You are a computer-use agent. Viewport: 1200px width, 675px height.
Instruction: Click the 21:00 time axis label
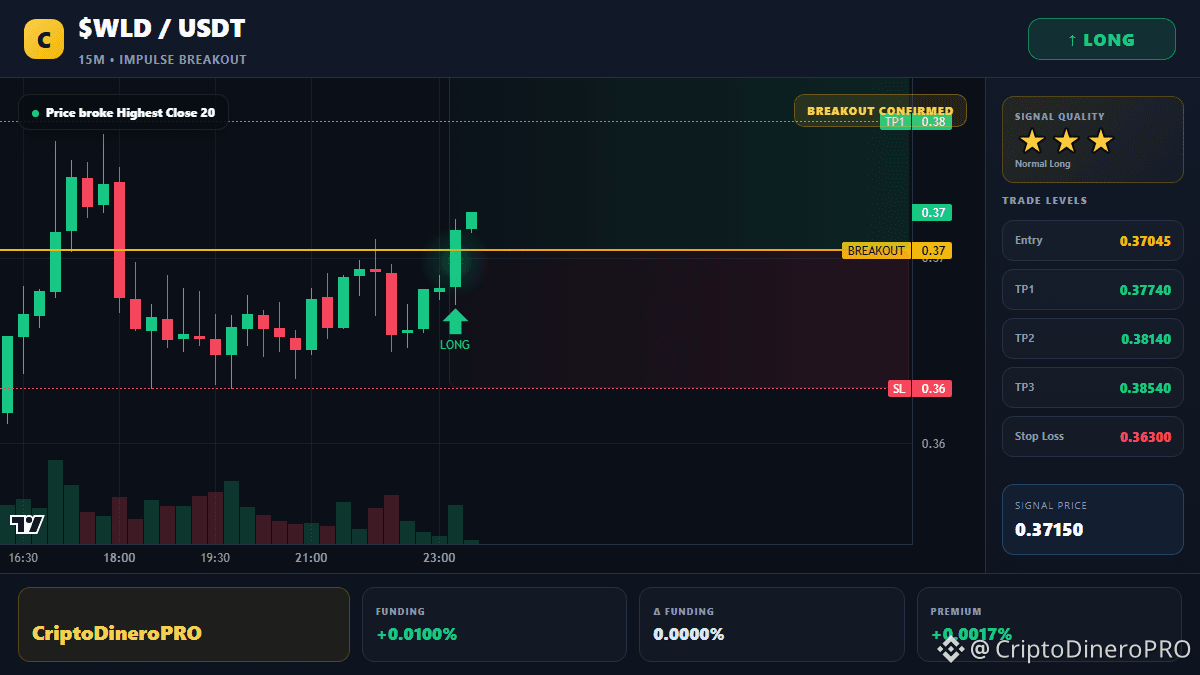(311, 558)
